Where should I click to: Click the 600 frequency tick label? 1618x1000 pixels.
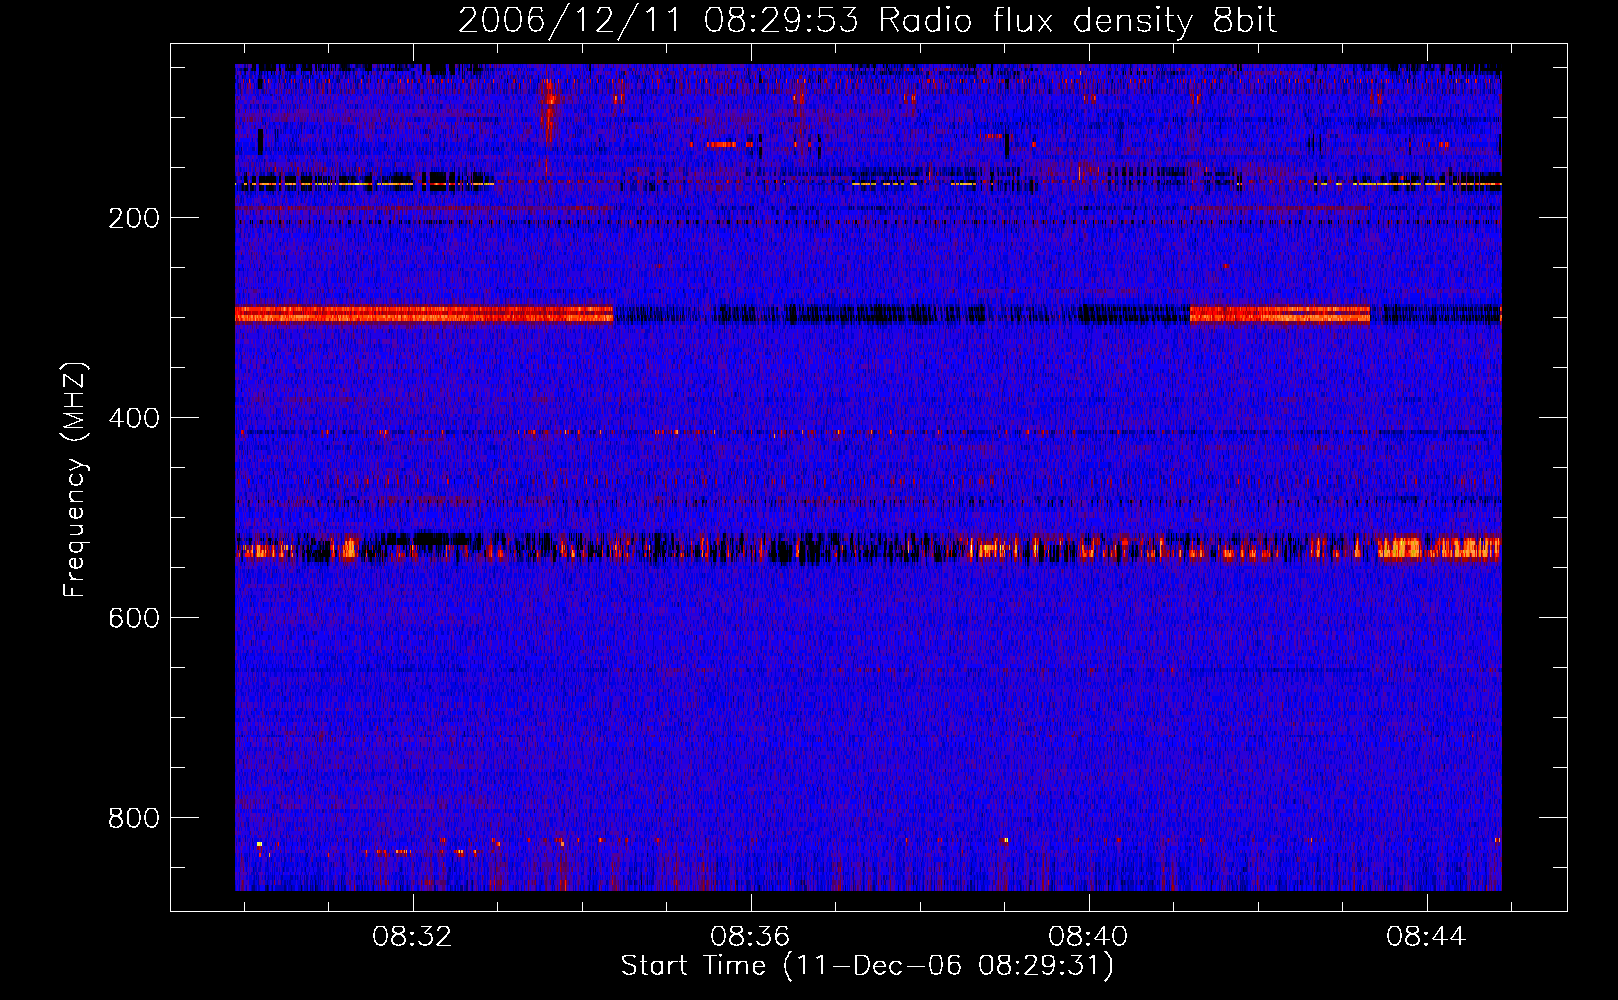(134, 618)
